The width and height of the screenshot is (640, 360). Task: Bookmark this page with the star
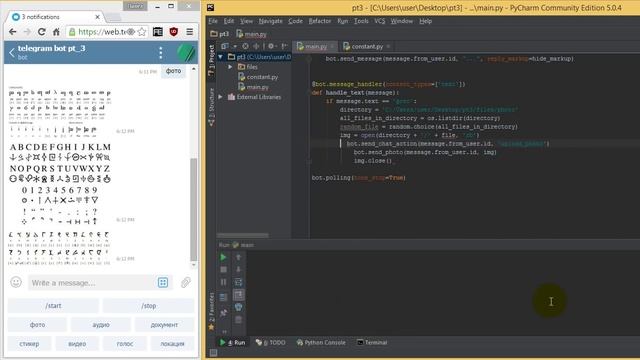click(x=142, y=32)
